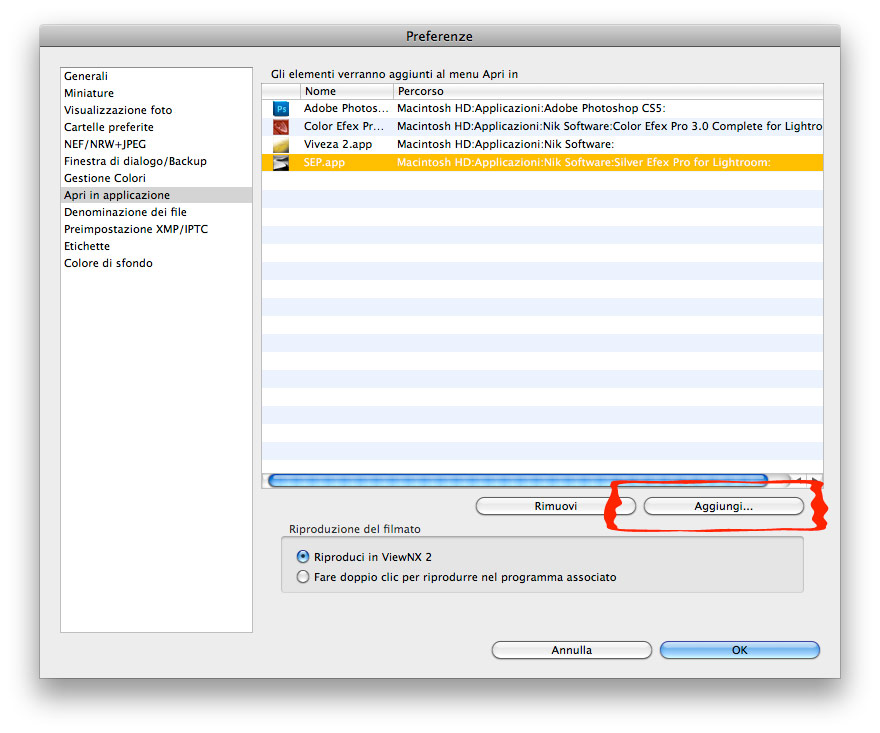Switch to NEF/NRW+JPEG section
The width and height of the screenshot is (880, 733).
coord(156,144)
